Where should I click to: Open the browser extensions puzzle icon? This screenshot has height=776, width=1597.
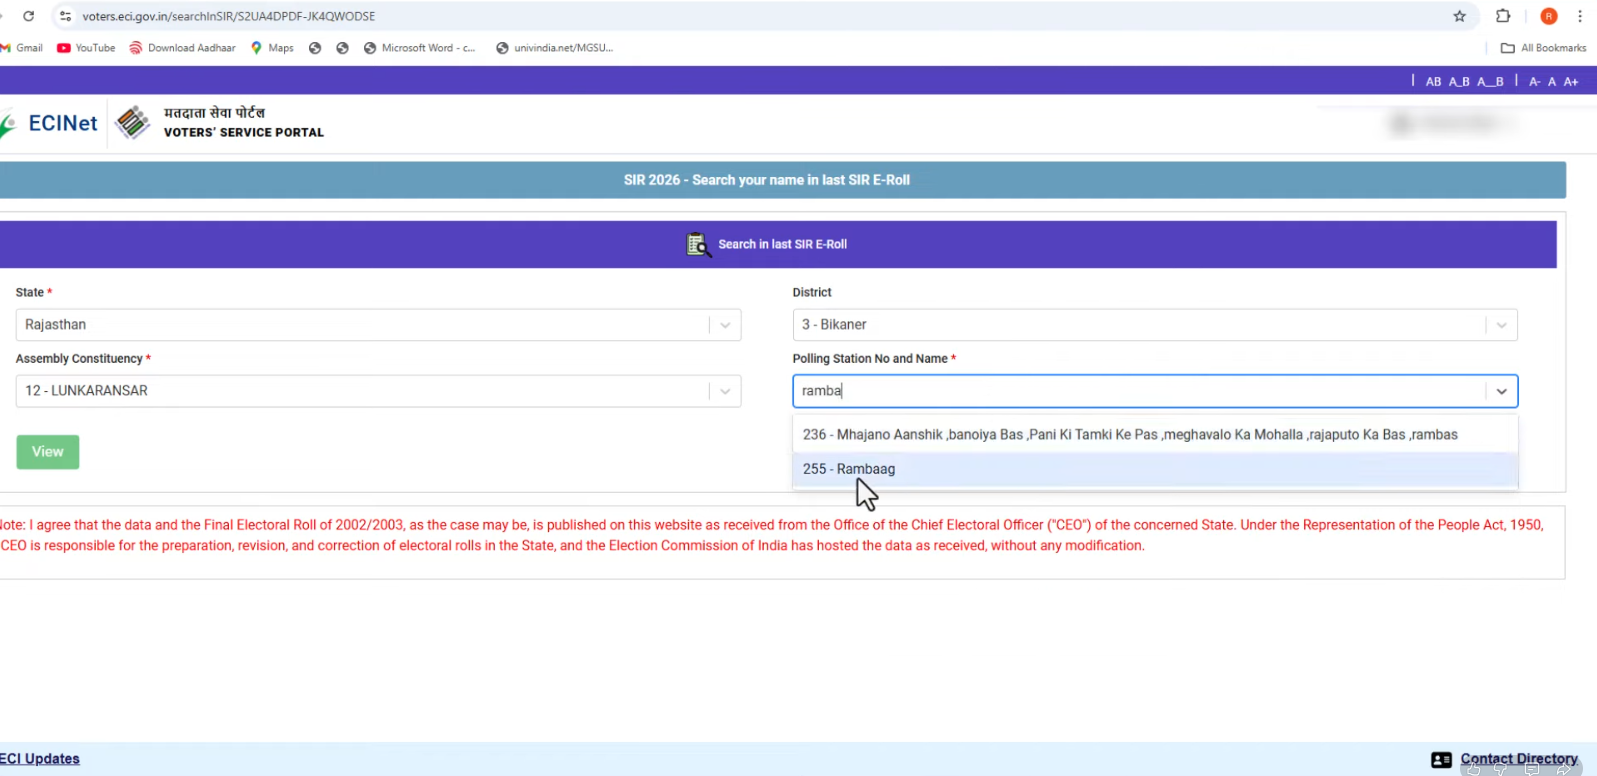point(1502,16)
